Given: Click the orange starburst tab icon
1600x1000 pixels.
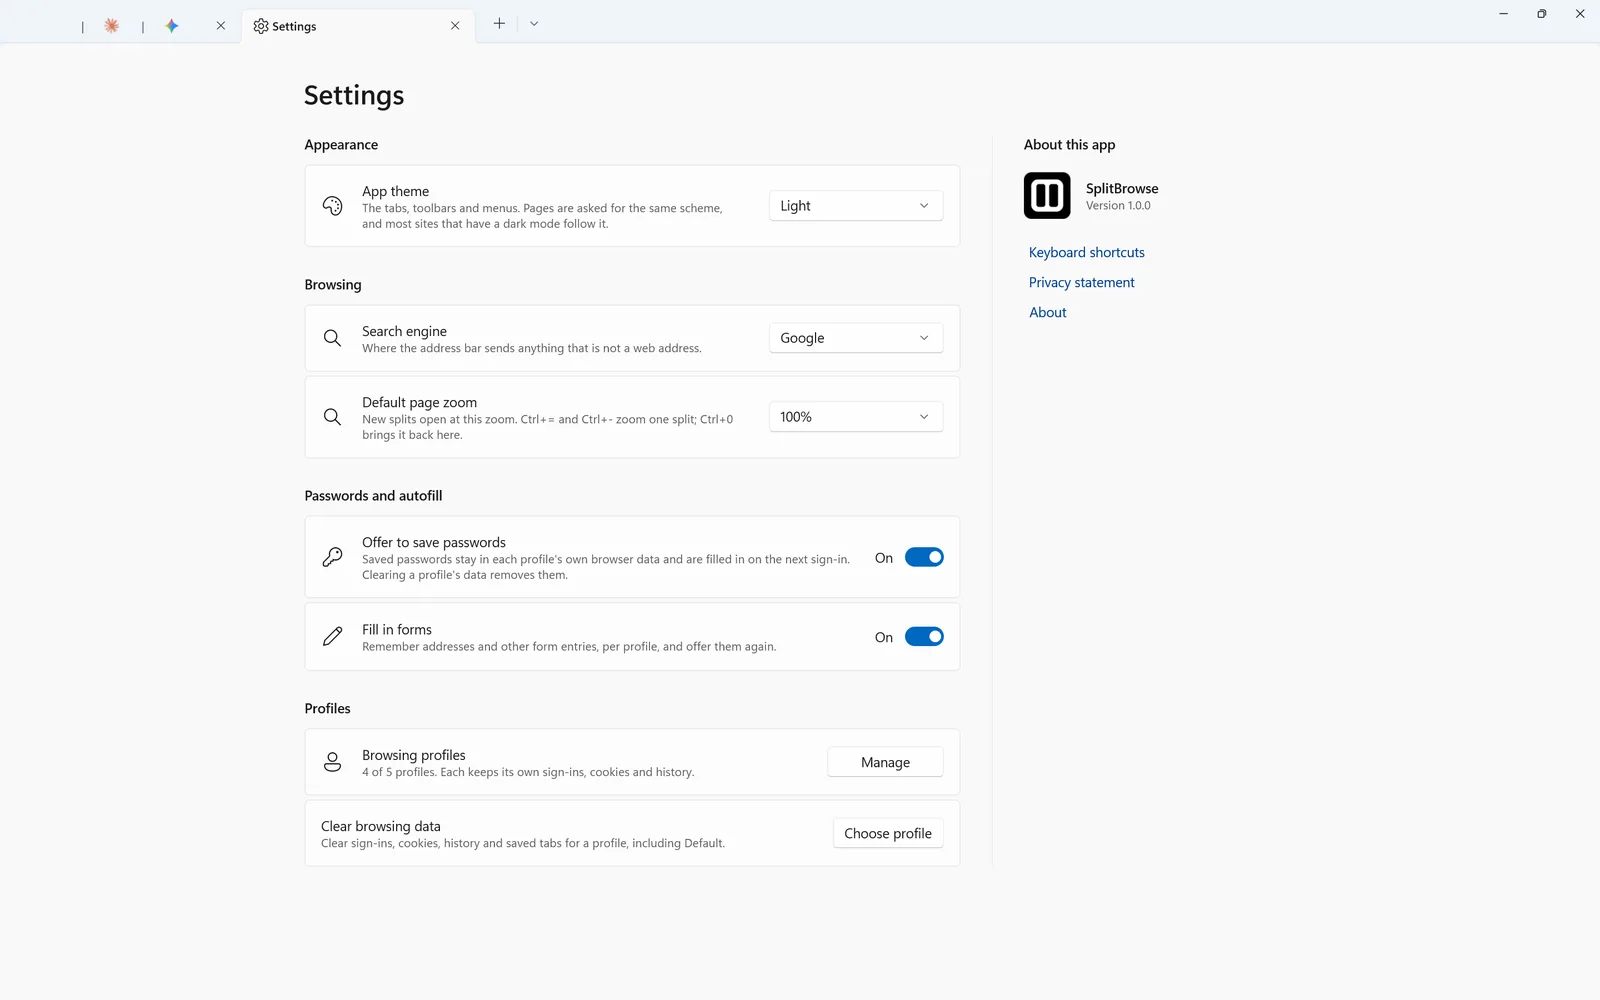Looking at the screenshot, I should coord(112,26).
